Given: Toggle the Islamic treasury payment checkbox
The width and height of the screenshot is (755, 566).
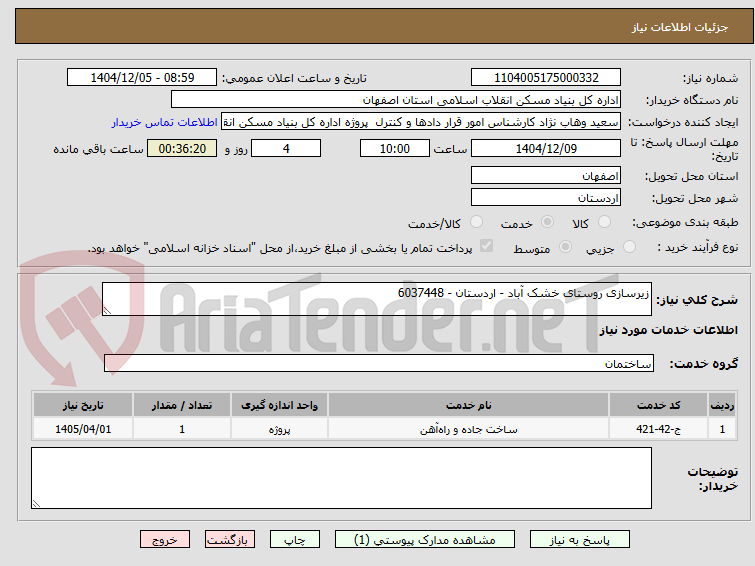Looking at the screenshot, I should 486,246.
